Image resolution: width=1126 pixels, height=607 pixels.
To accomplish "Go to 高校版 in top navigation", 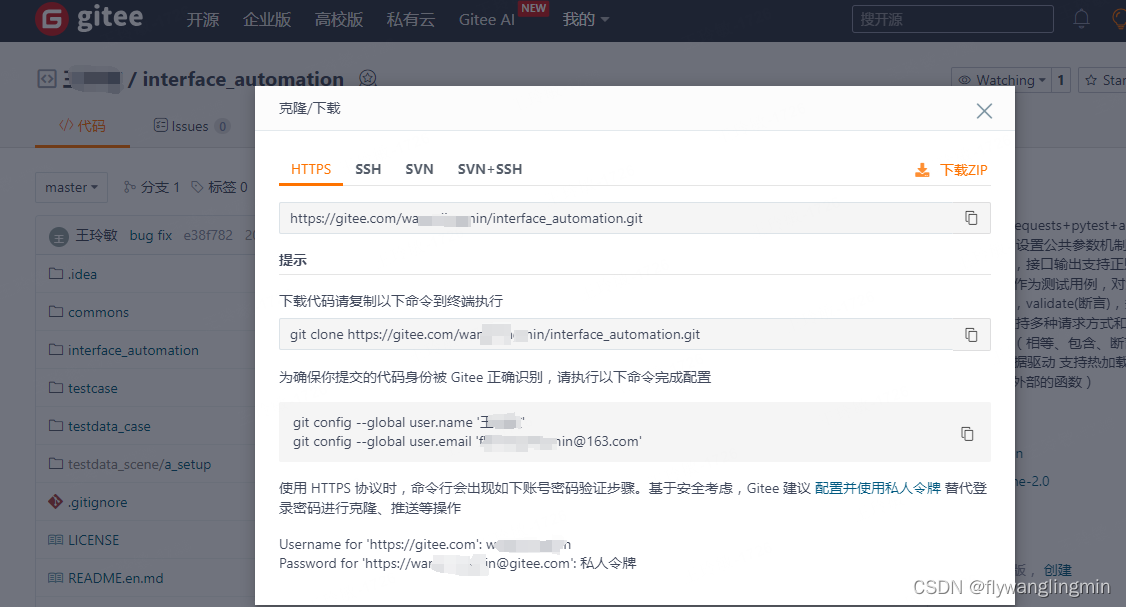I will coord(339,19).
